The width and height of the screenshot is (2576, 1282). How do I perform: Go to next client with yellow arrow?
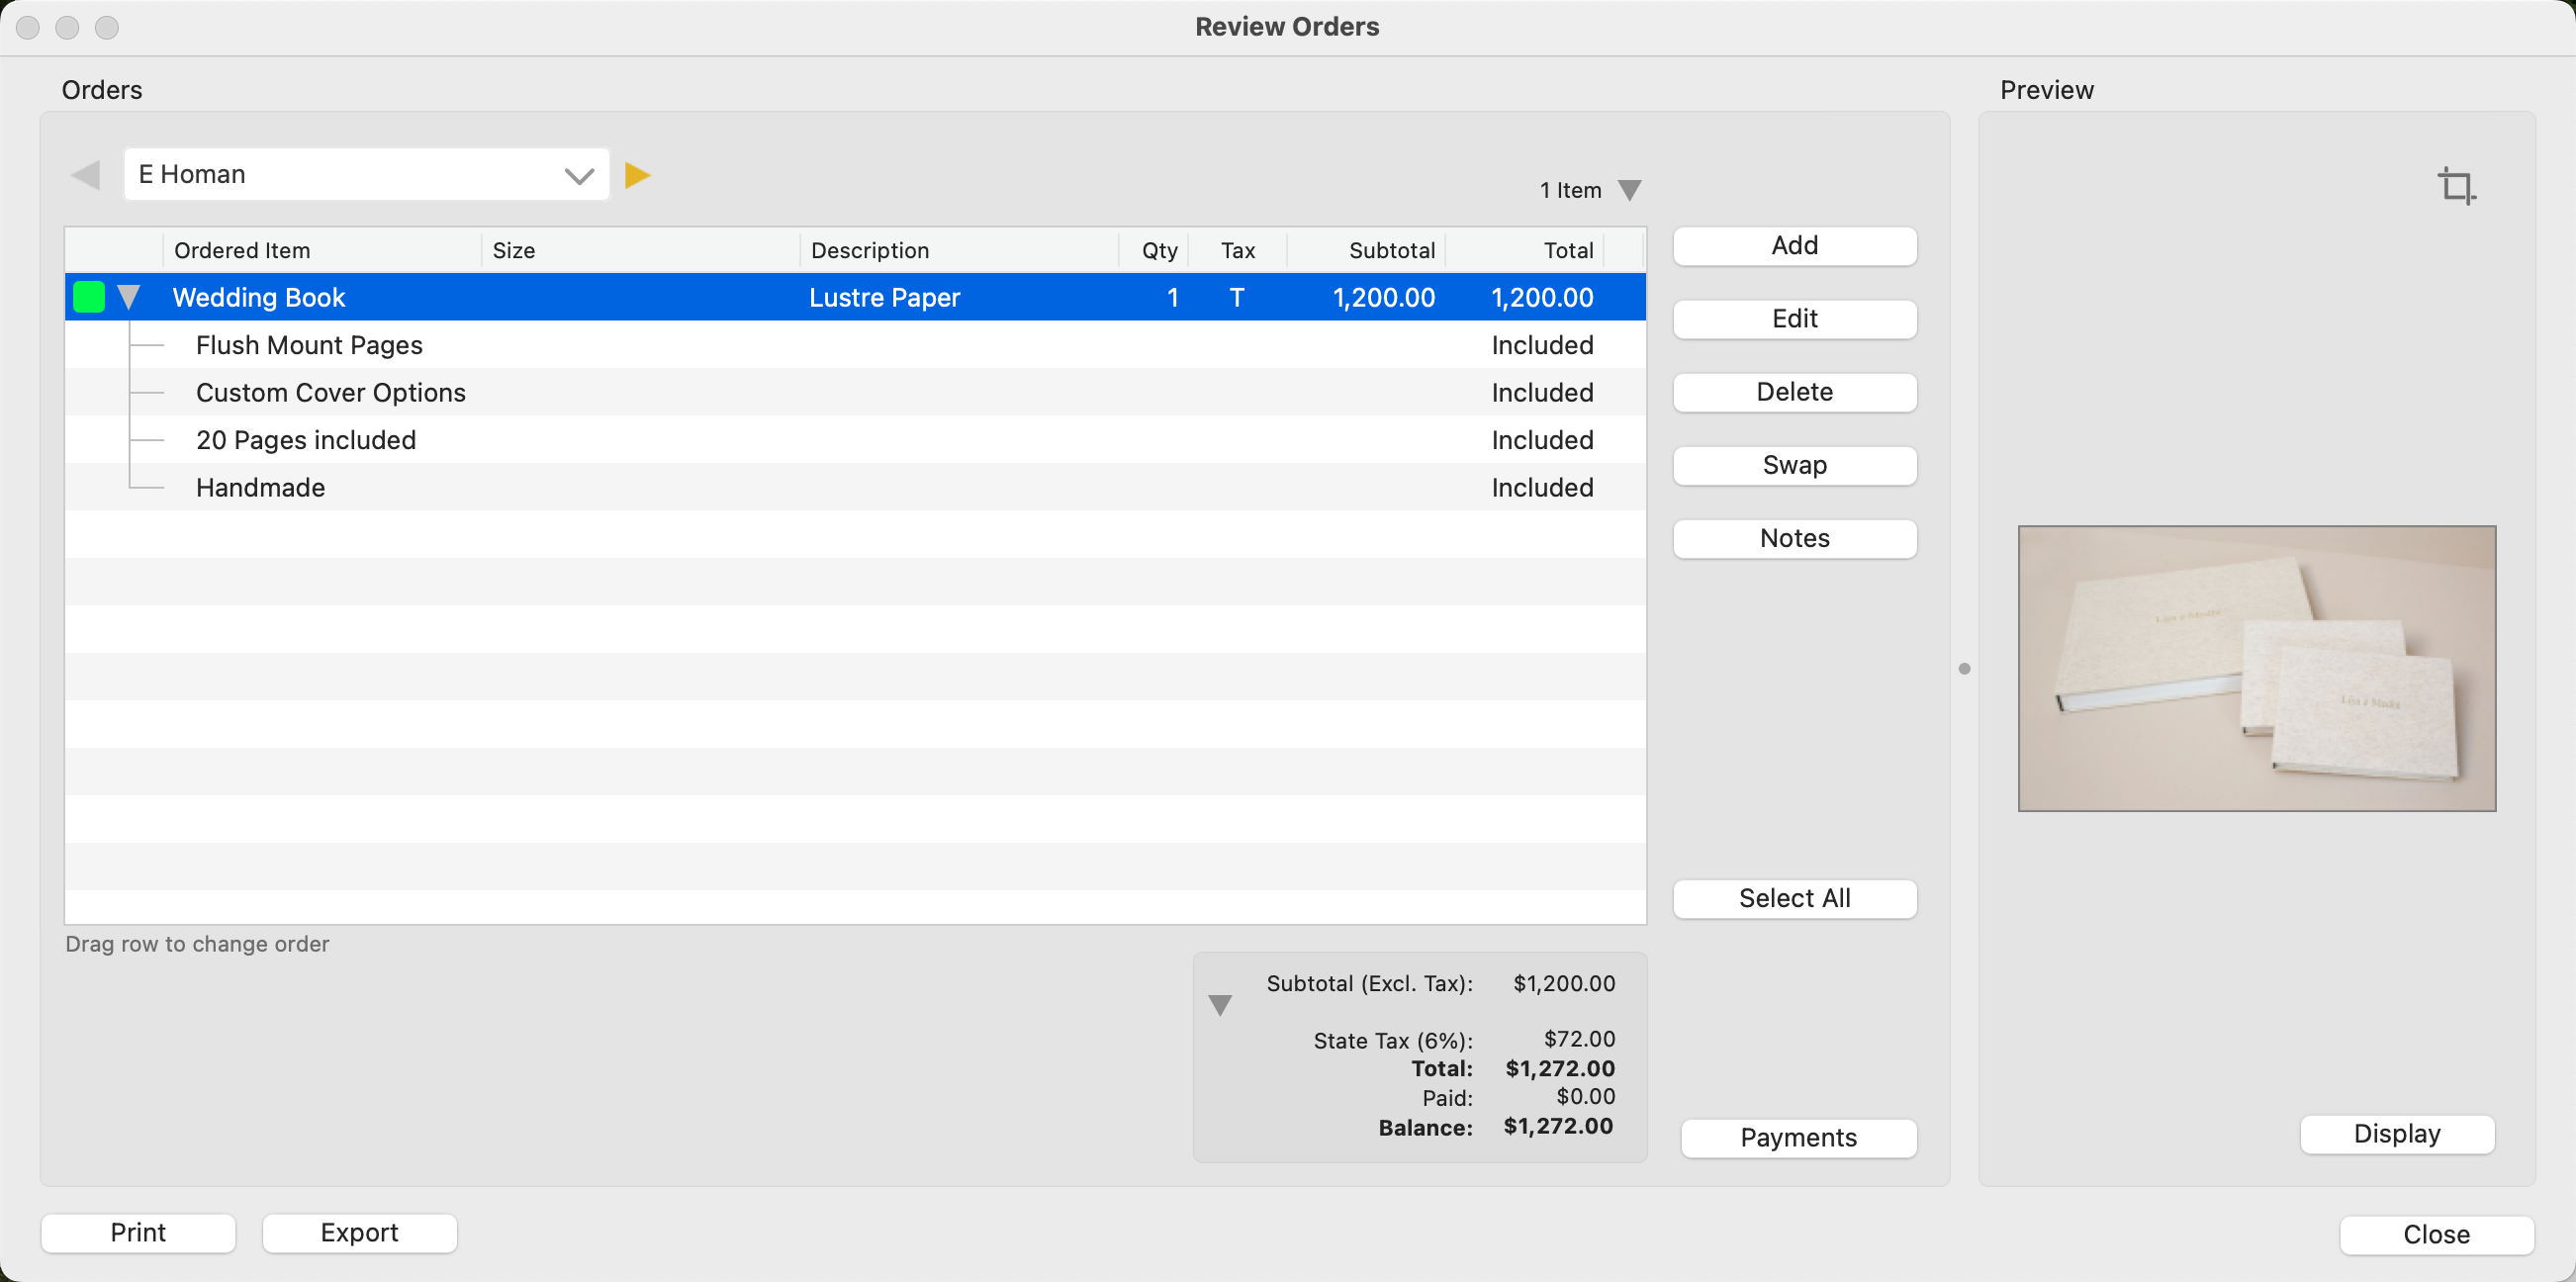[637, 176]
